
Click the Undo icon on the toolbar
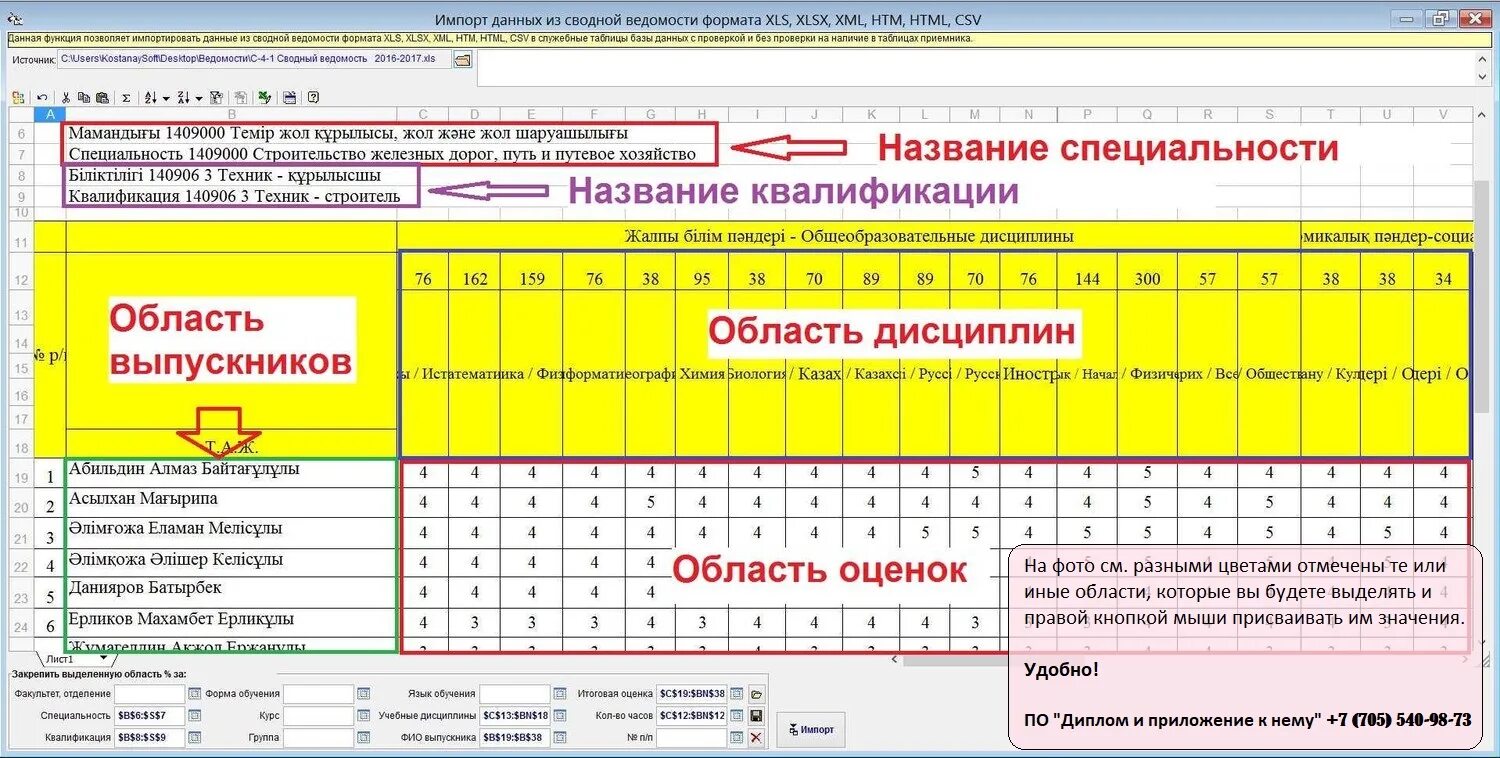[x=42, y=97]
